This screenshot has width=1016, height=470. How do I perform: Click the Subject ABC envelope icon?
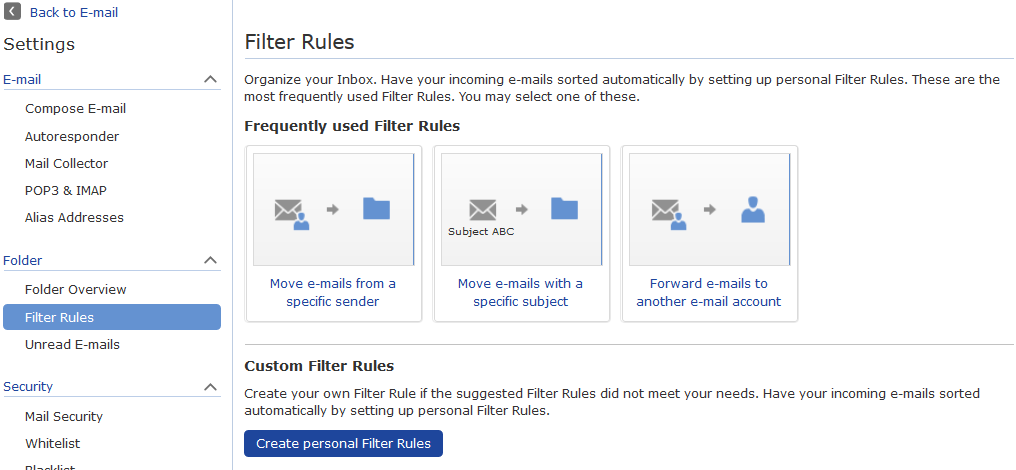(x=483, y=209)
